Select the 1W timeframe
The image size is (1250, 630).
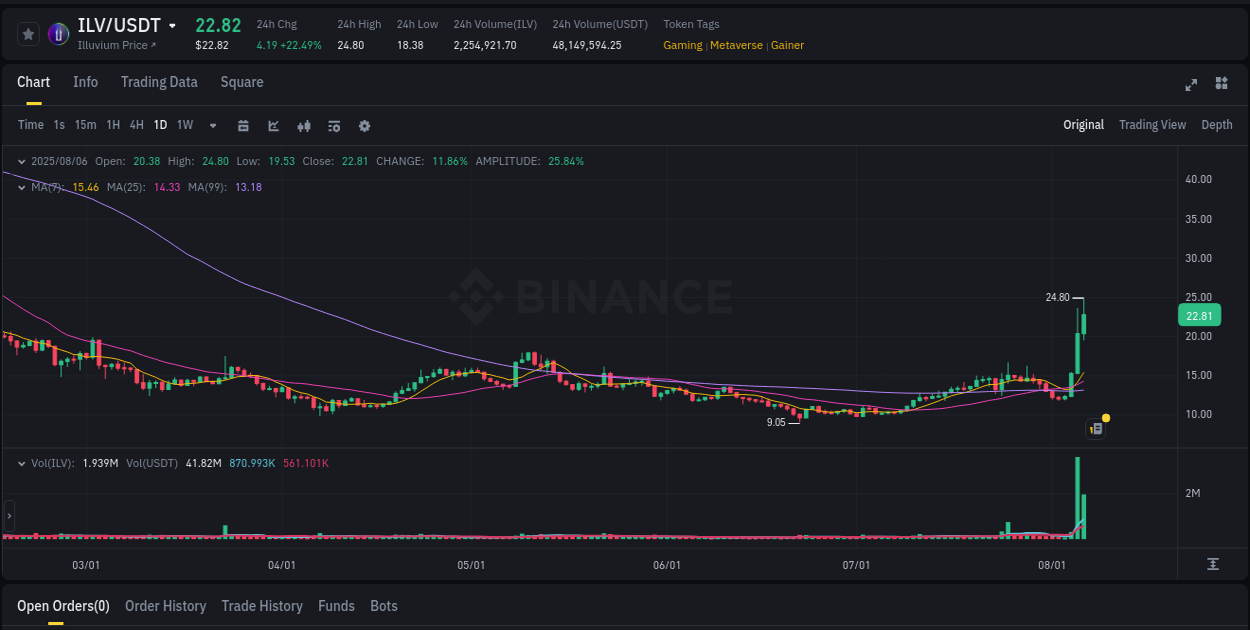click(185, 126)
